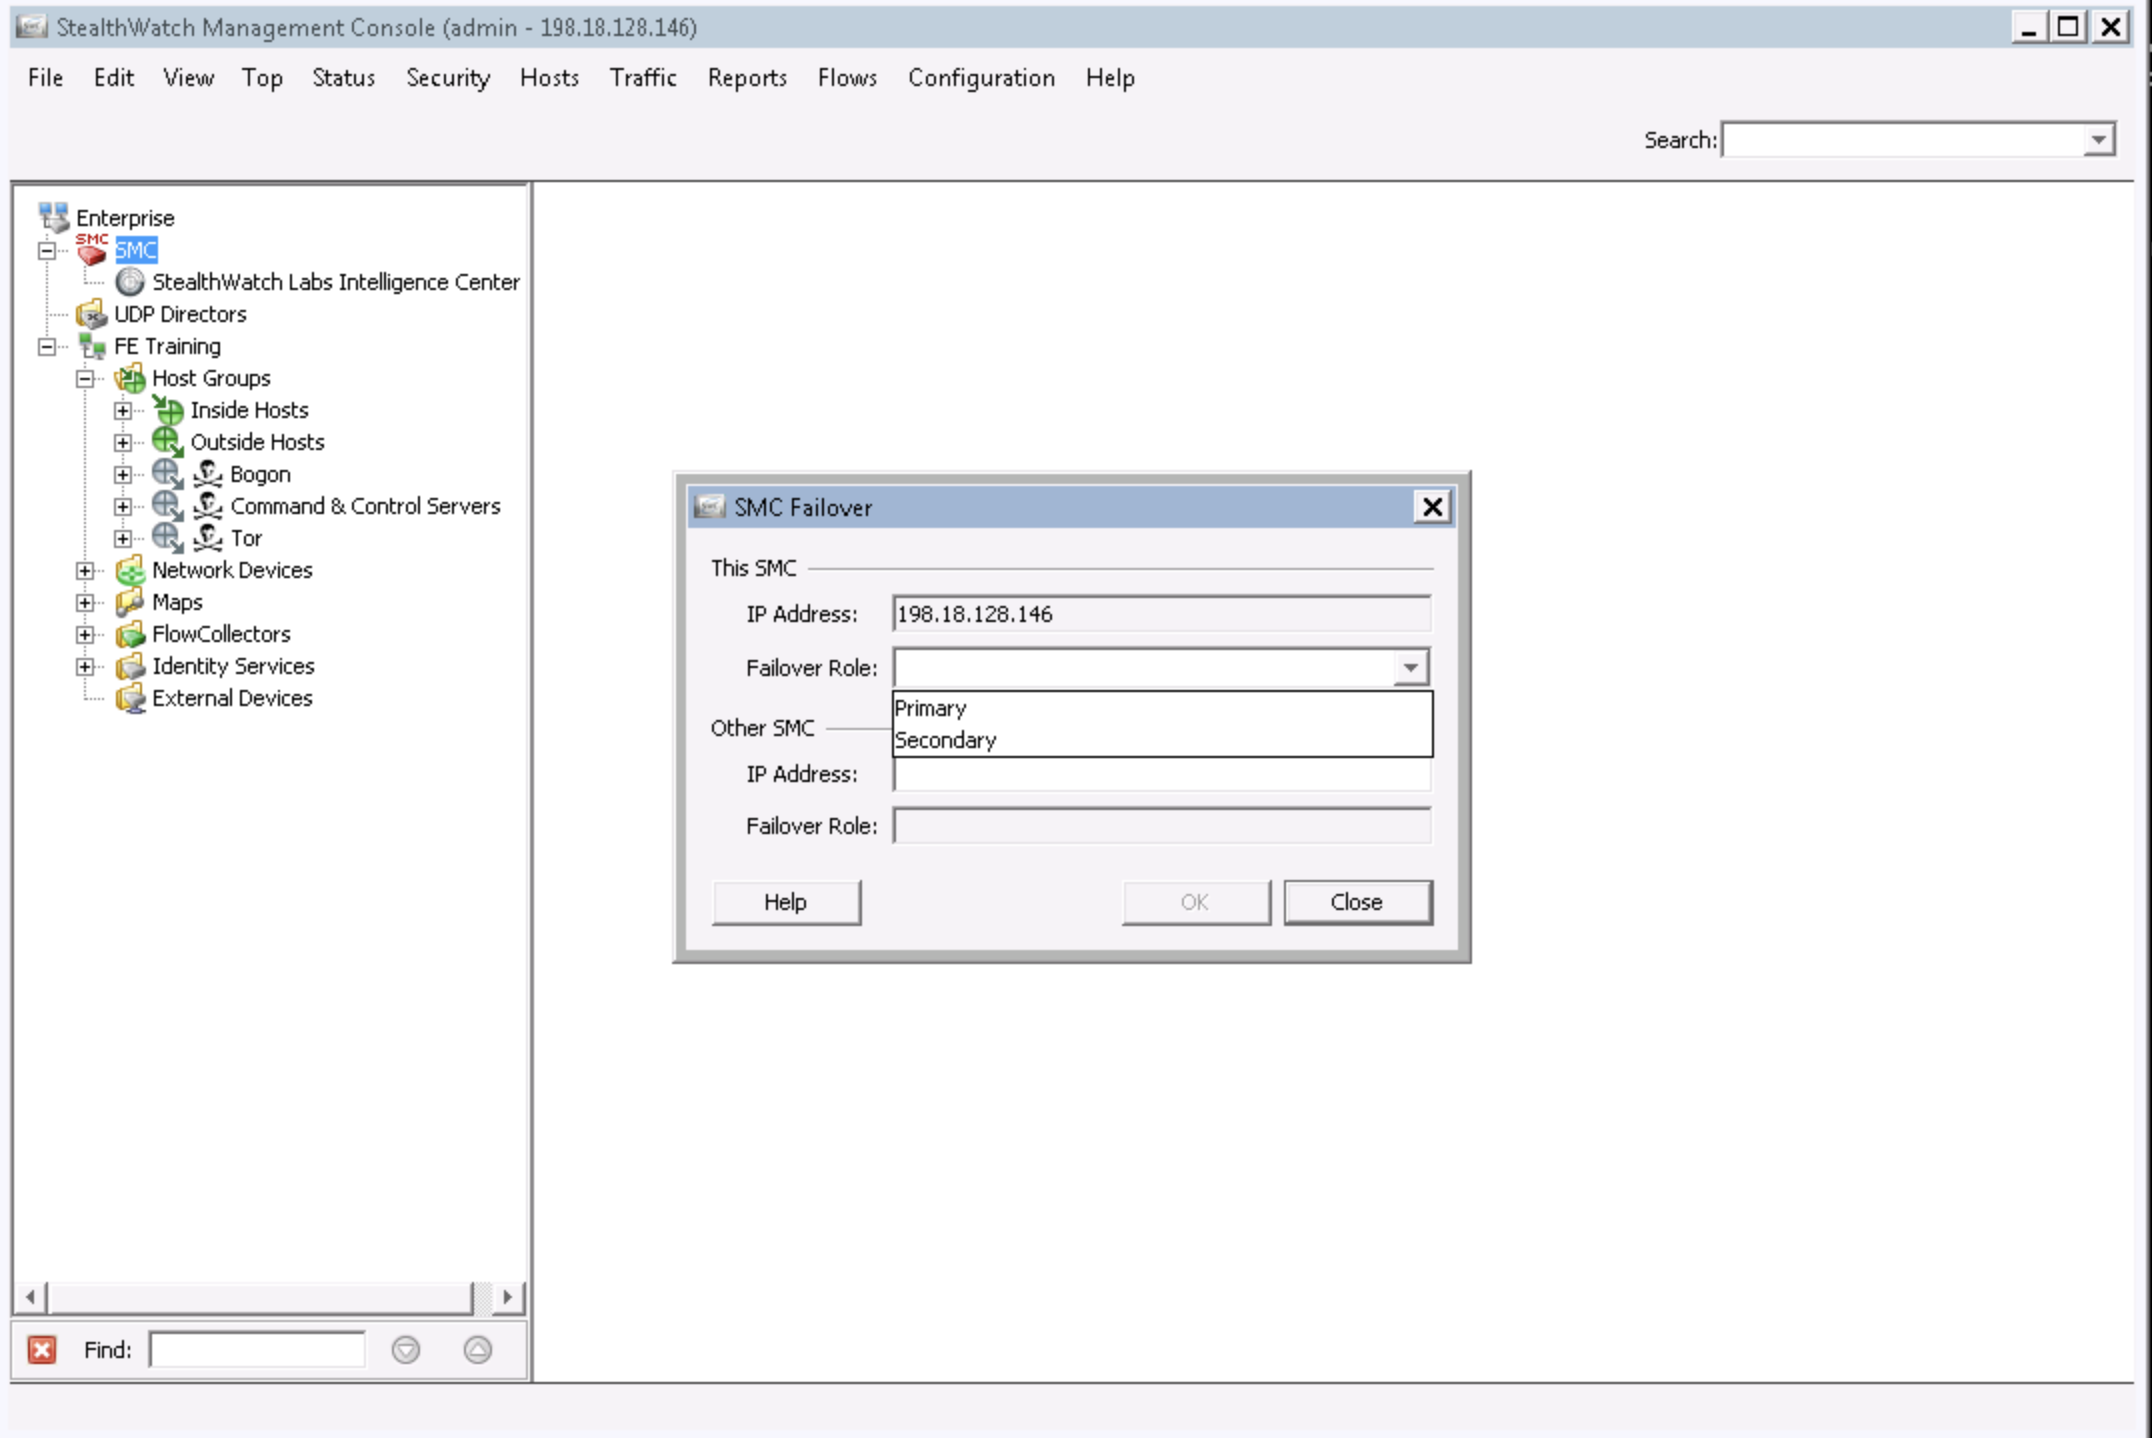
Task: Click the StealthWatch Labs Intelligence Center globe icon
Action: 130,282
